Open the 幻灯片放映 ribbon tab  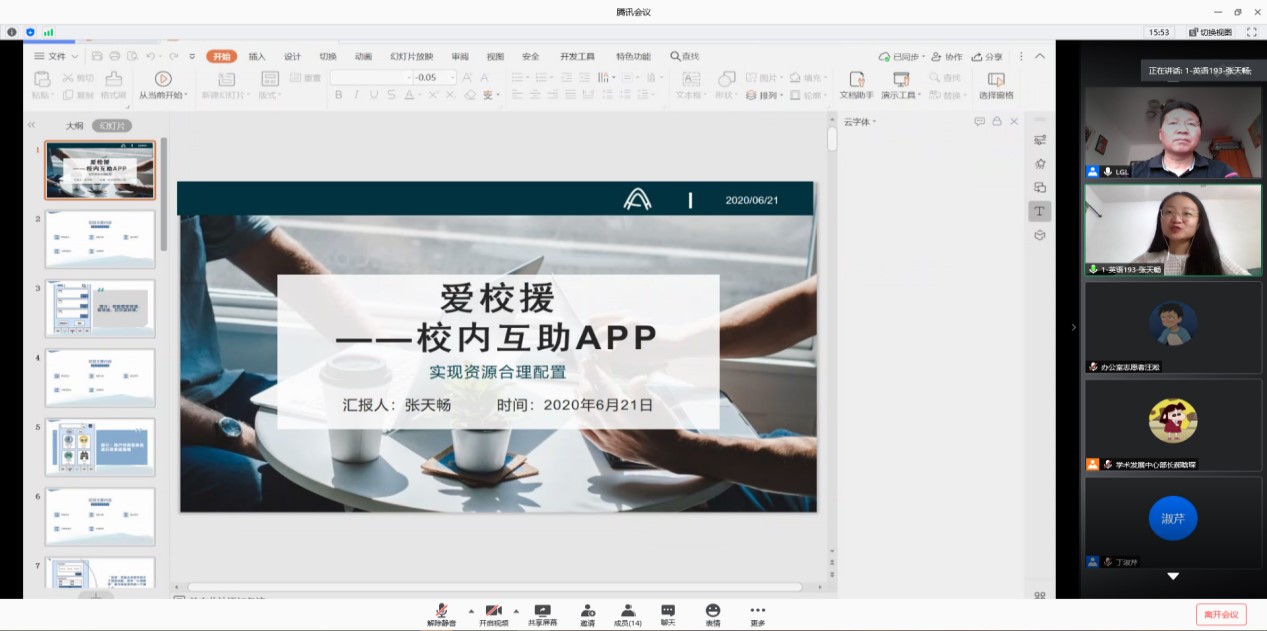point(411,57)
